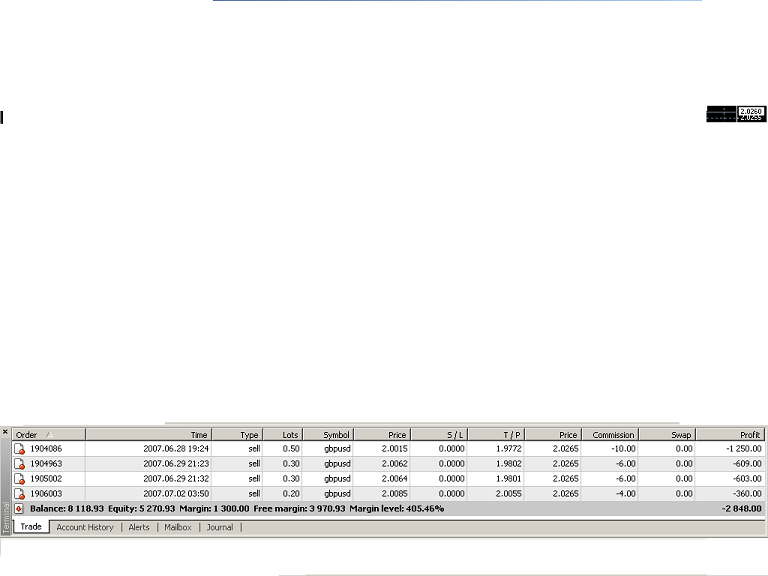Viewport: 768px width, 576px height.
Task: Click open price 2.0064
Action: (x=394, y=479)
